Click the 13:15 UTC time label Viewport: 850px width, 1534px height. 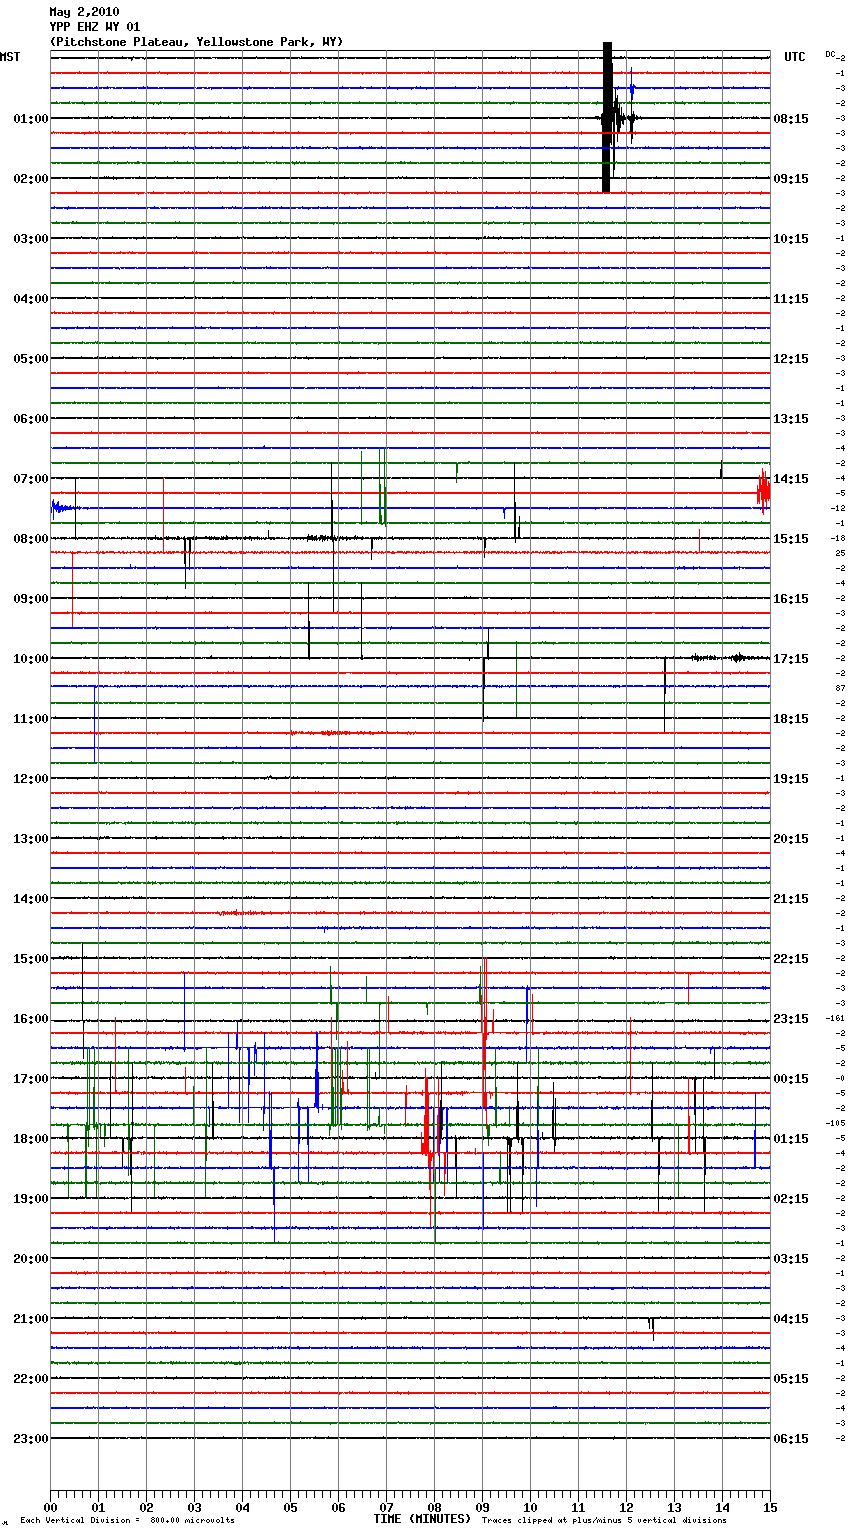point(791,419)
